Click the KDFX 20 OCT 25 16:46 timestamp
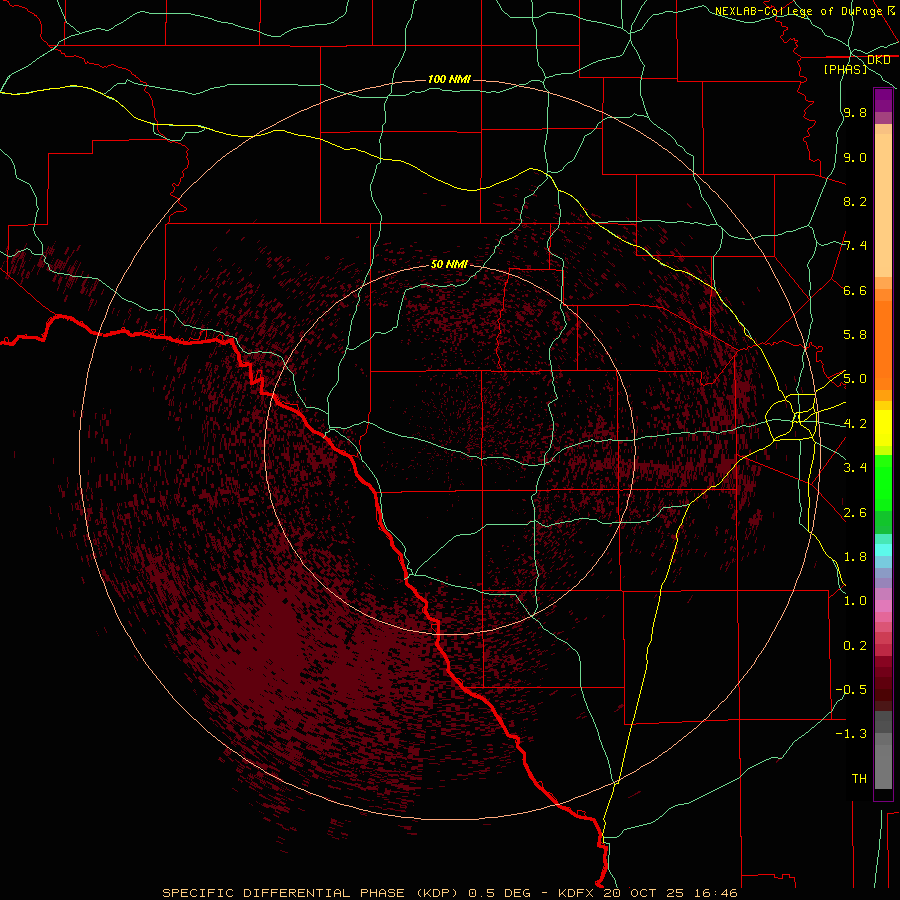Image resolution: width=900 pixels, height=900 pixels. pyautogui.click(x=647, y=893)
